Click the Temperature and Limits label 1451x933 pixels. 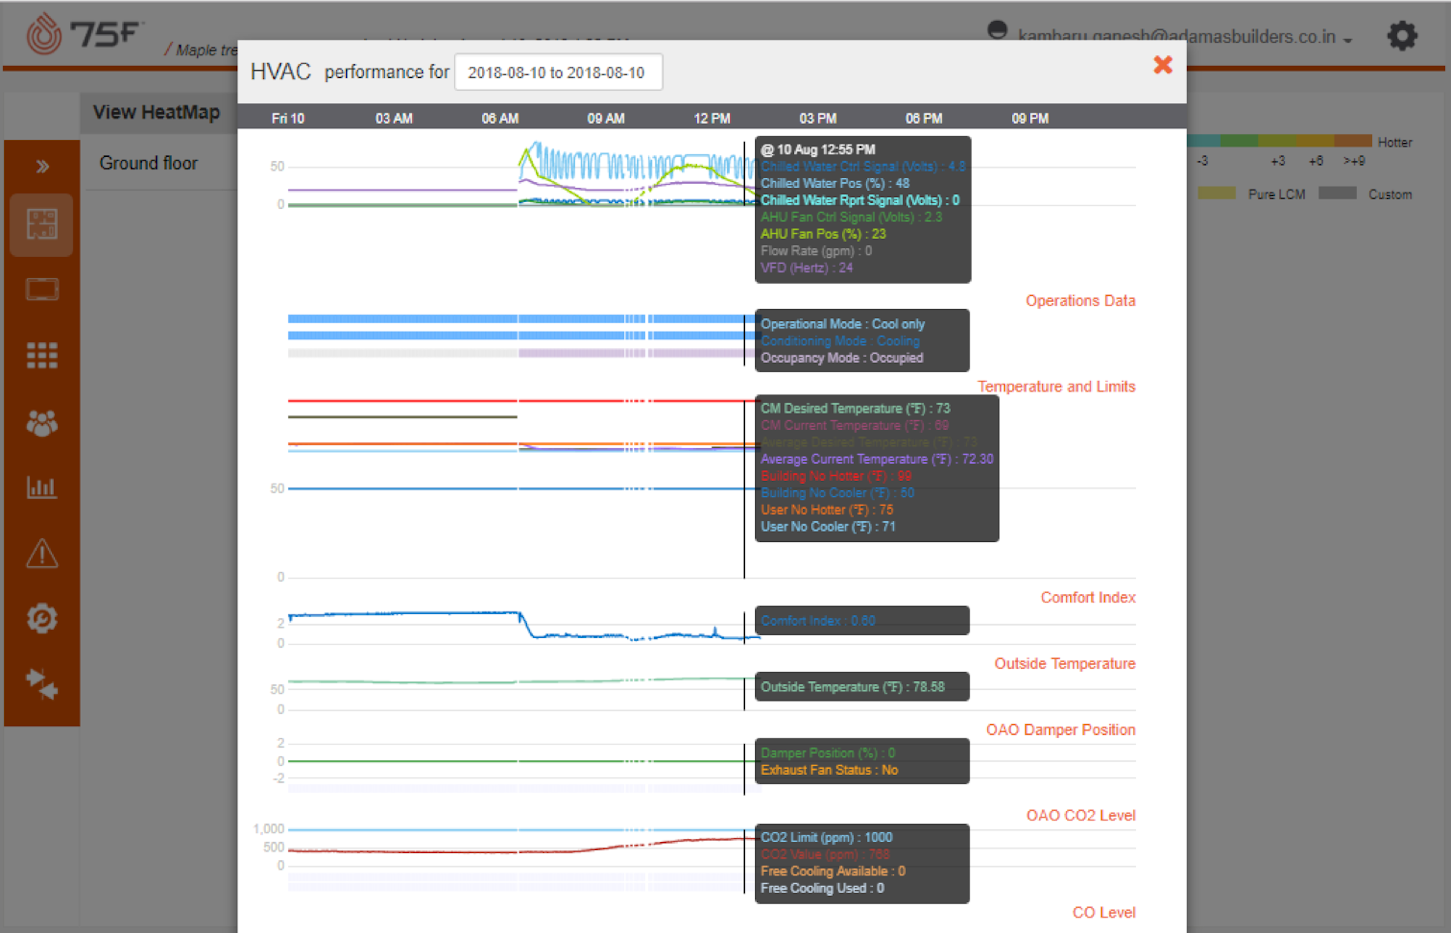1056,386
